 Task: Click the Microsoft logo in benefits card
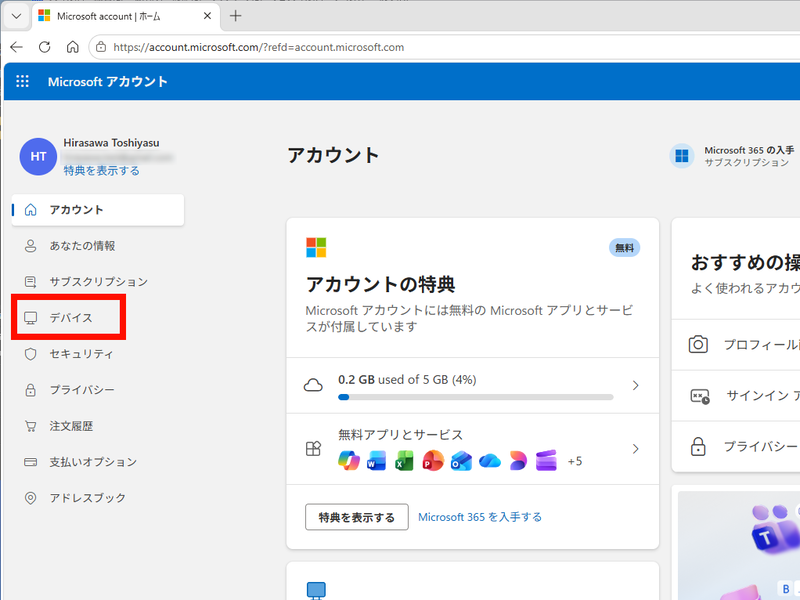coord(316,247)
